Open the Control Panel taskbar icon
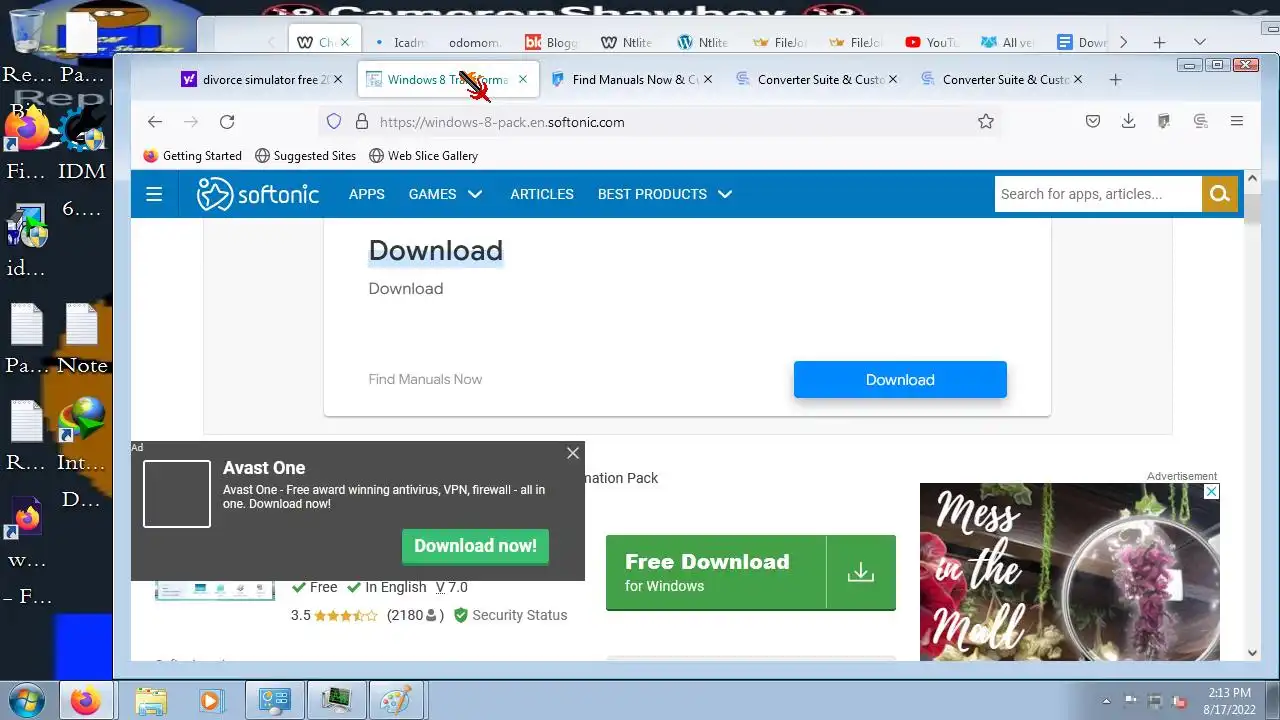This screenshot has width=1280, height=720. 275,700
